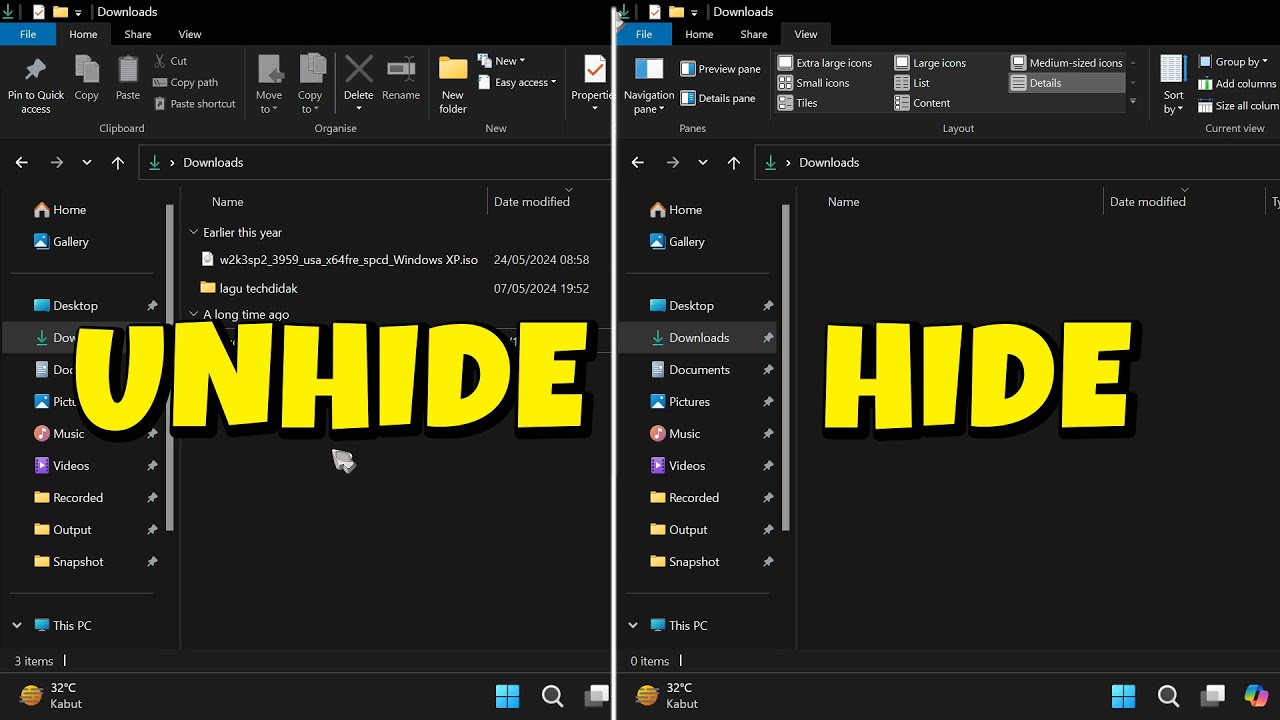Toggle the Details pane
The width and height of the screenshot is (1280, 720).
click(x=718, y=98)
